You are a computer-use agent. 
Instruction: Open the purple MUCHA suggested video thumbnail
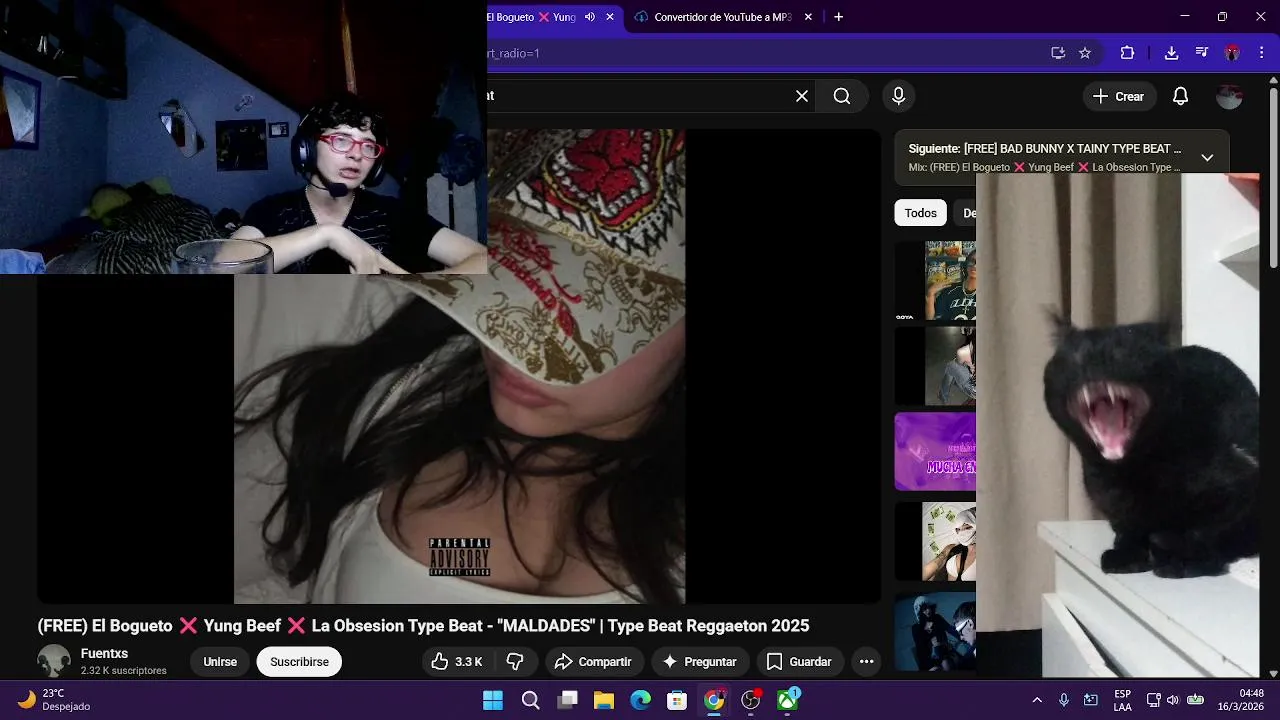tap(935, 452)
